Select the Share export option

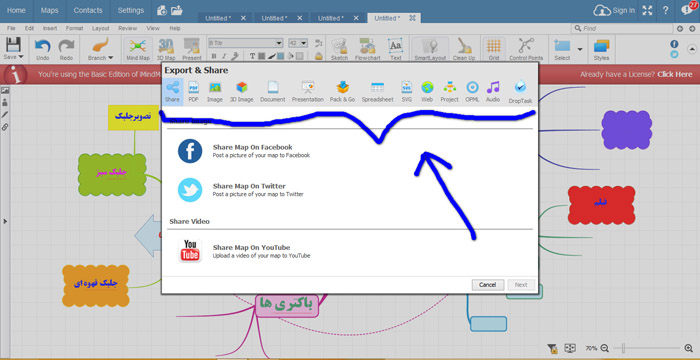pos(172,92)
